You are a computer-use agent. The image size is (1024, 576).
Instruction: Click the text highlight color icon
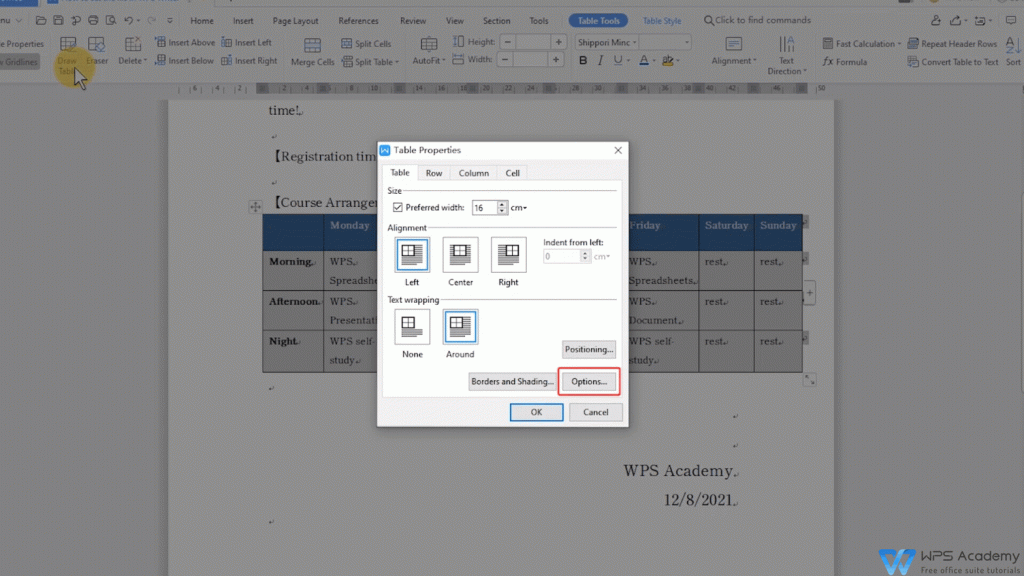pos(667,61)
